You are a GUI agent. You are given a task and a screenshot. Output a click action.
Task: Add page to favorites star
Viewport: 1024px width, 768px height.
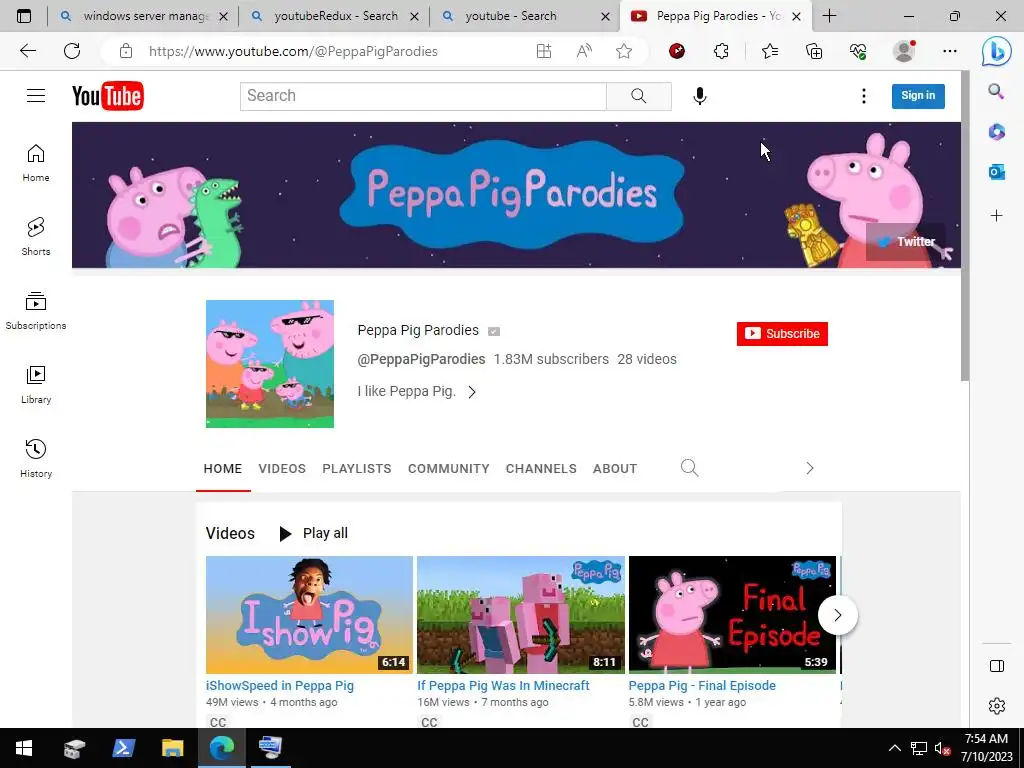tap(624, 51)
